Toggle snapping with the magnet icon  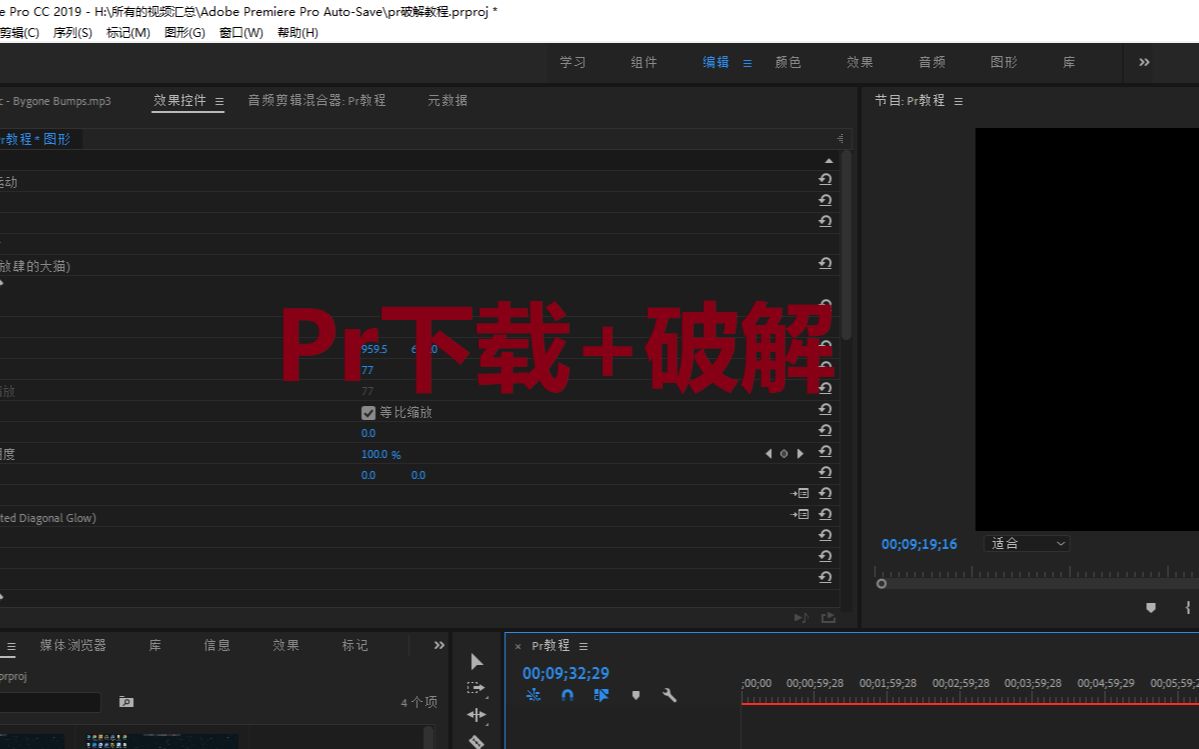pyautogui.click(x=567, y=695)
